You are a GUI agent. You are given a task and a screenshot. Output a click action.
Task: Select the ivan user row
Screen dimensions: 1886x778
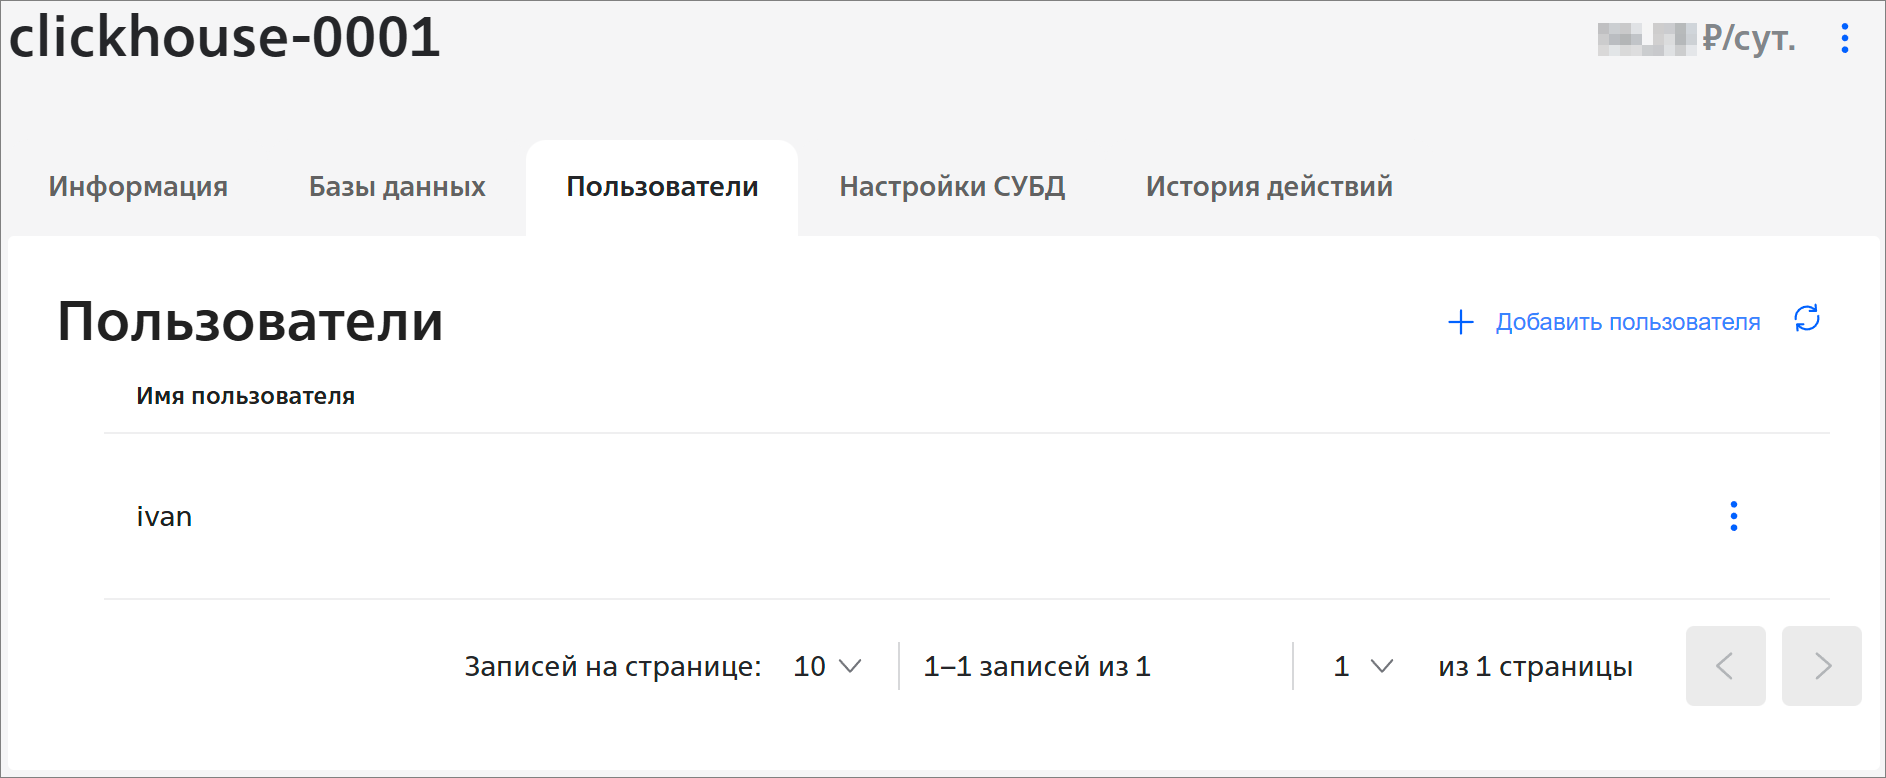tap(966, 516)
